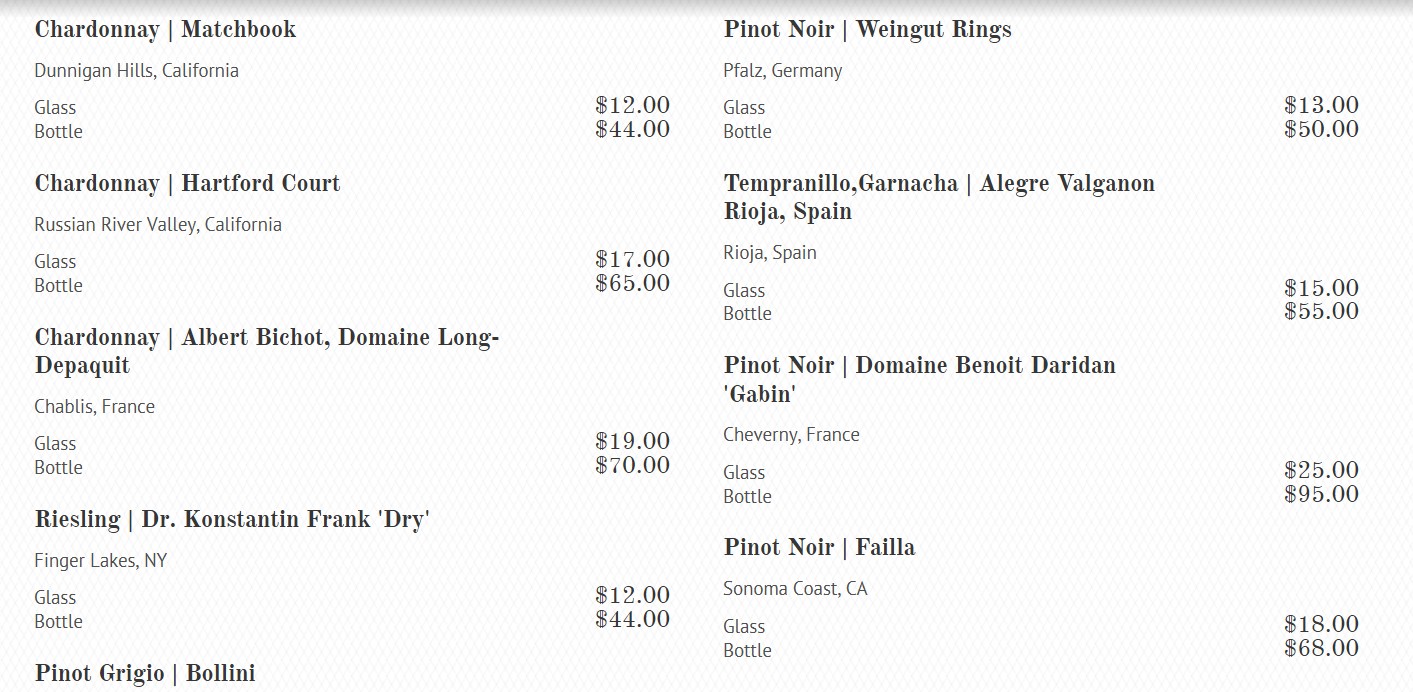This screenshot has height=692, width=1413.
Task: Select the $65.00 Hartford Court bottle price
Action: tap(632, 284)
